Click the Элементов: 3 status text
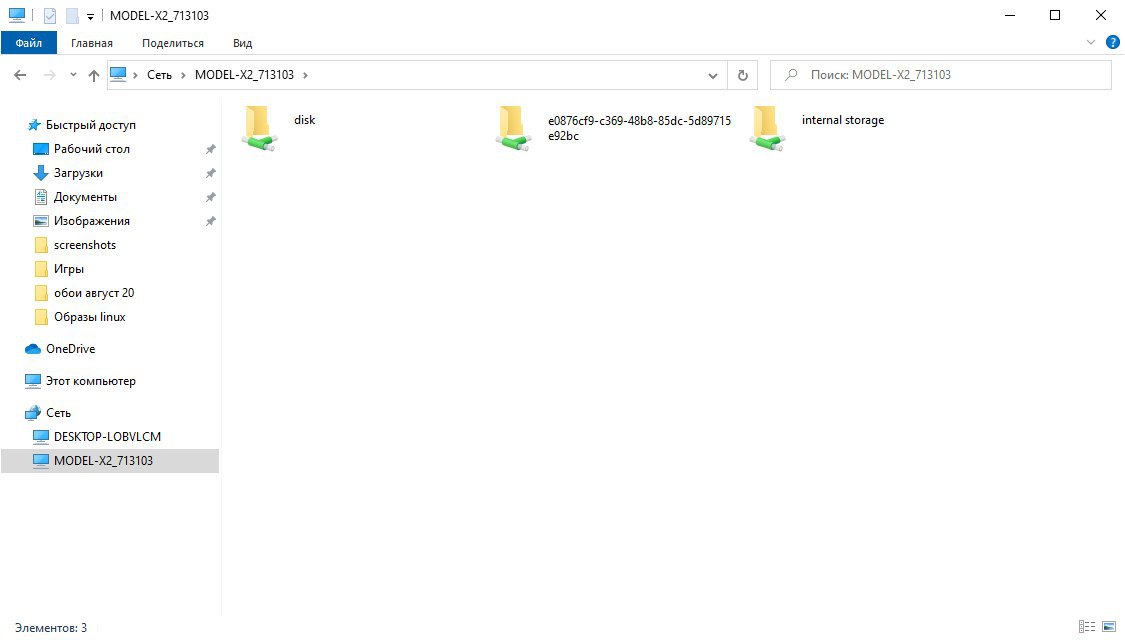 [51, 628]
